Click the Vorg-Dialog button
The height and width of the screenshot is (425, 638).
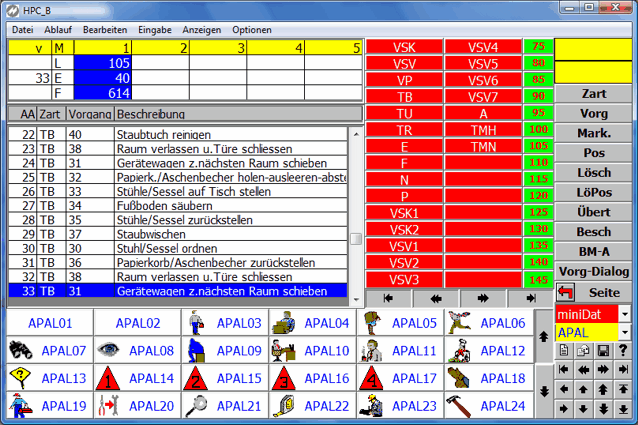click(x=594, y=269)
